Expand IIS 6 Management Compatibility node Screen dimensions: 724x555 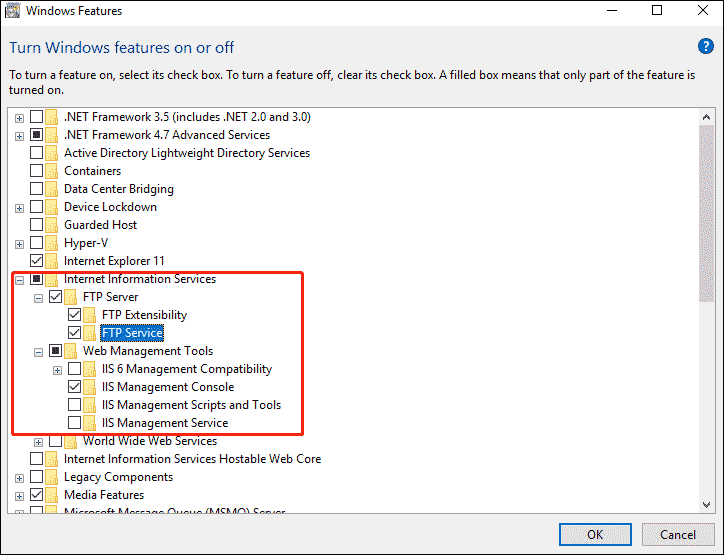click(x=57, y=370)
